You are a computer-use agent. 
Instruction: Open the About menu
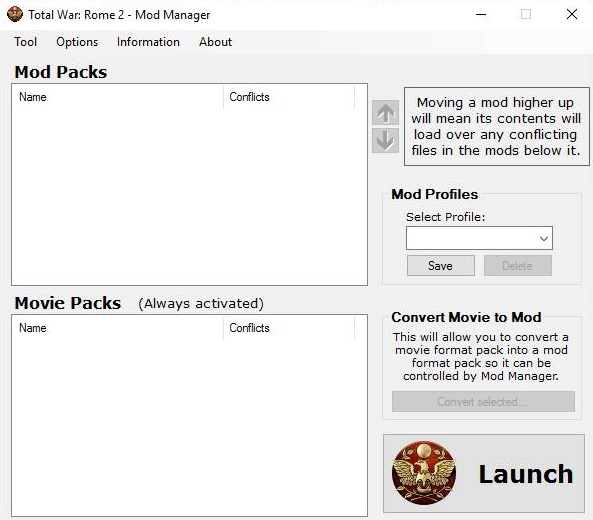point(216,42)
